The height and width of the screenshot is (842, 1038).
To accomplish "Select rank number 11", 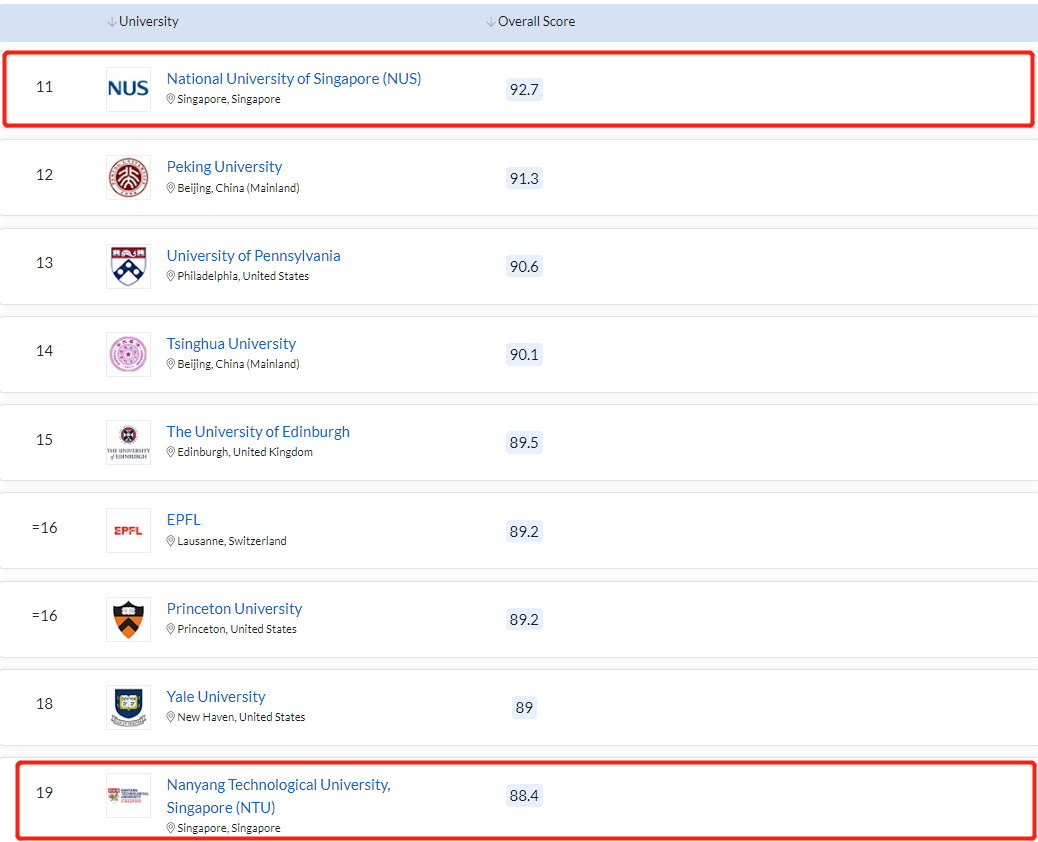I will coord(44,87).
